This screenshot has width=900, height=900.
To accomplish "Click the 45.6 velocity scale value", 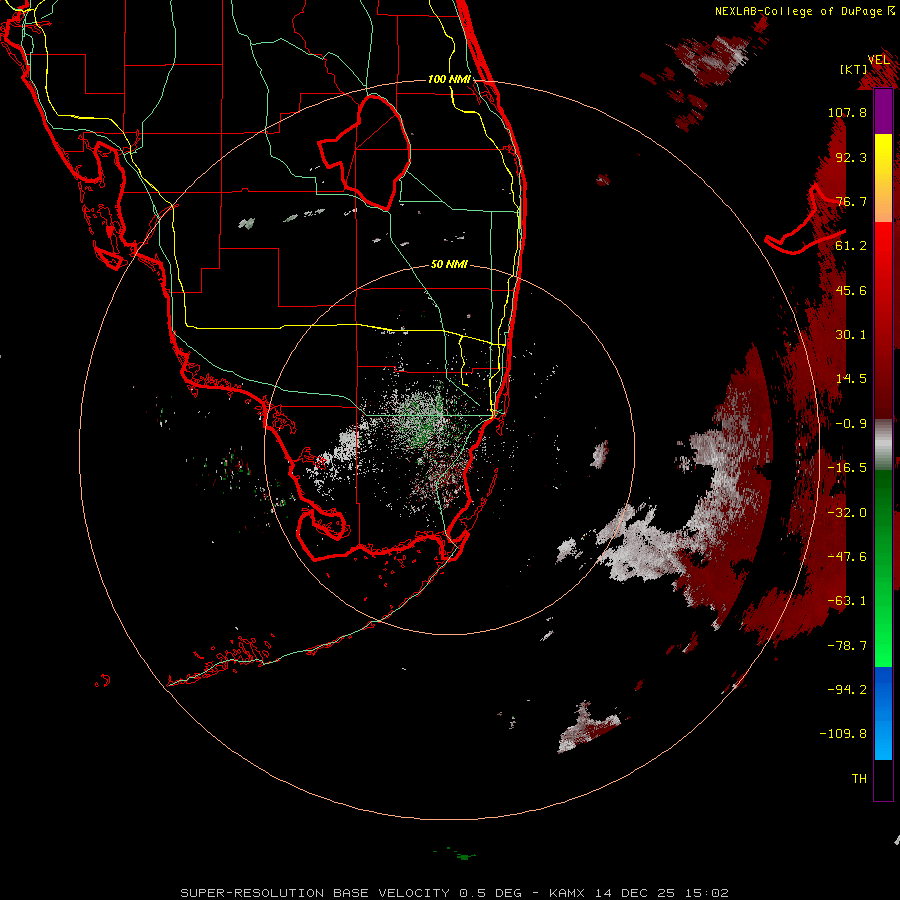I will click(x=851, y=290).
